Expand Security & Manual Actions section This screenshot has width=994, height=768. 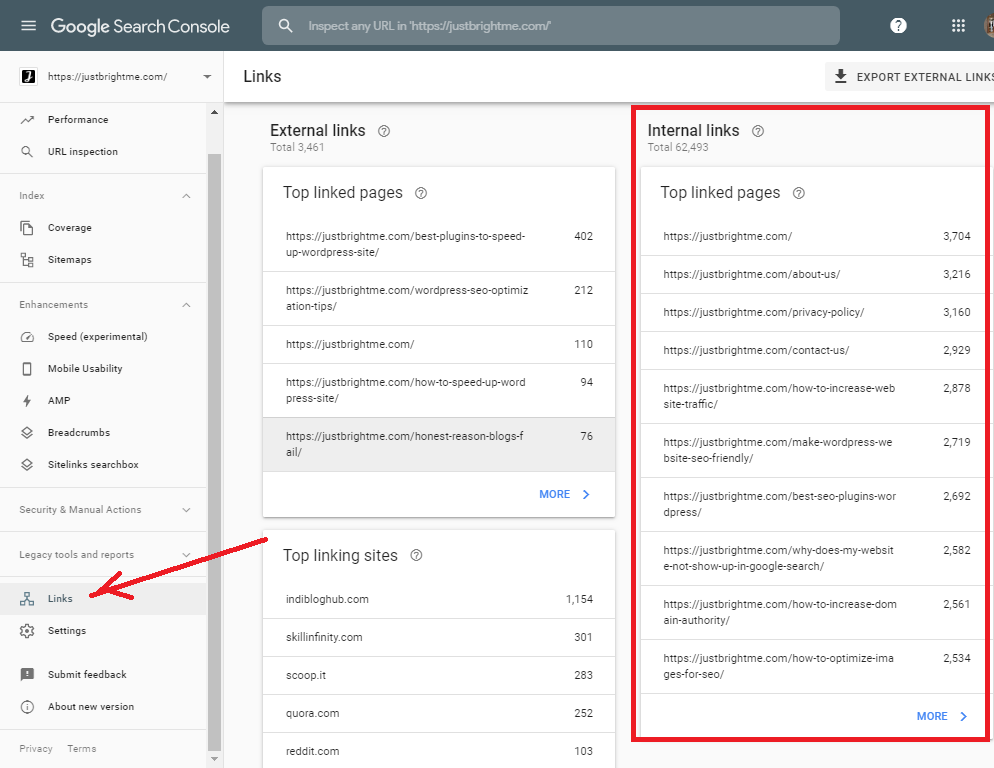point(186,510)
